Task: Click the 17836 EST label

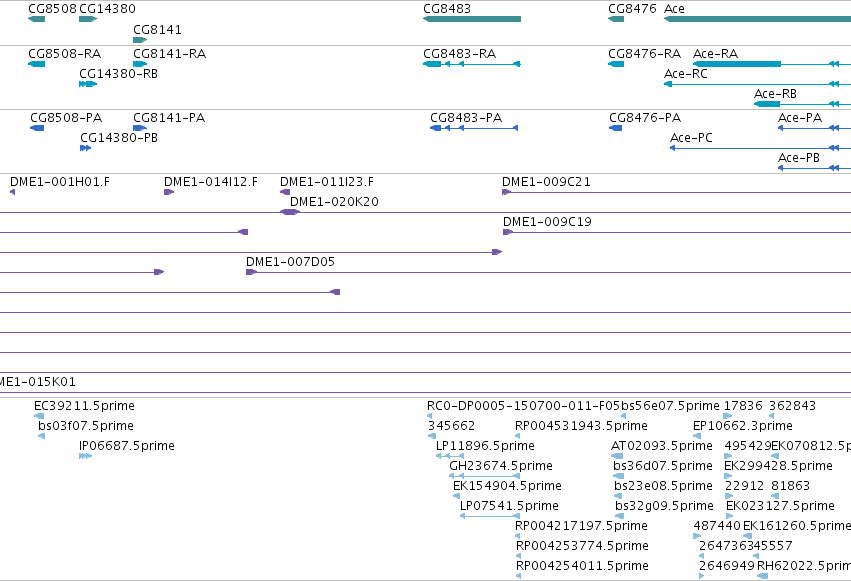Action: (x=743, y=406)
